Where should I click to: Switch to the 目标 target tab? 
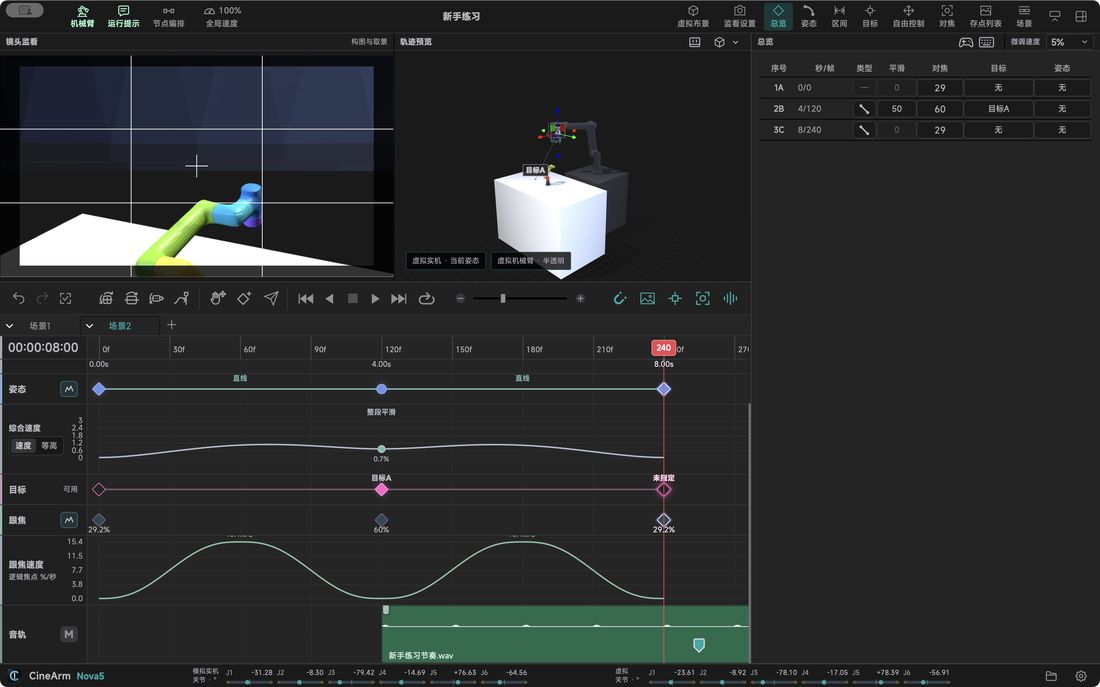click(870, 16)
